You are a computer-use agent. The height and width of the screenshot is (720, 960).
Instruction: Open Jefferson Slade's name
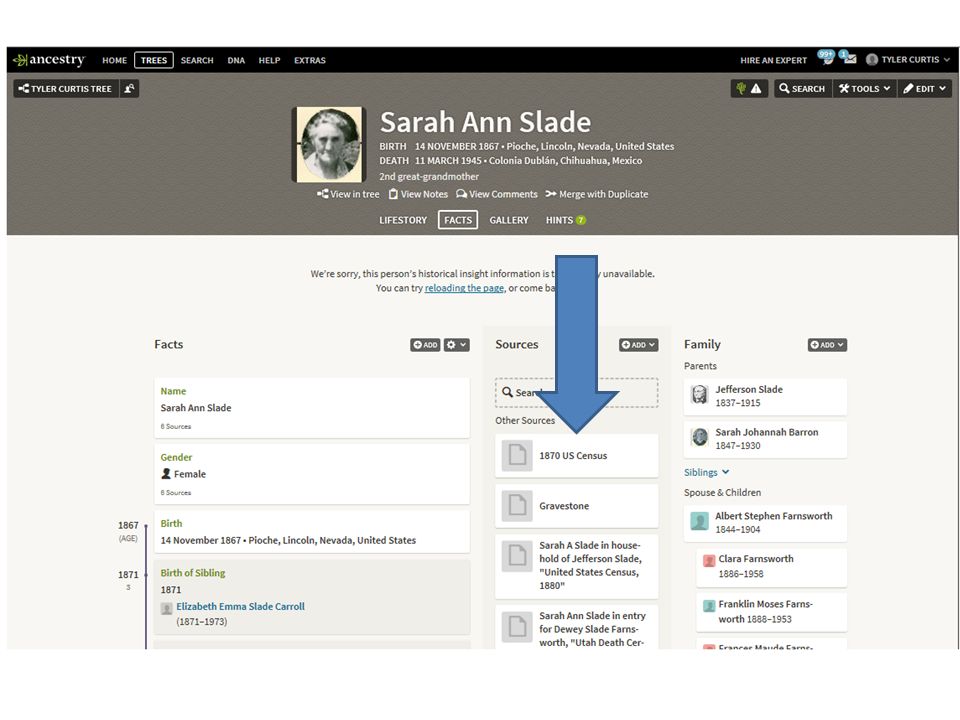tap(749, 389)
